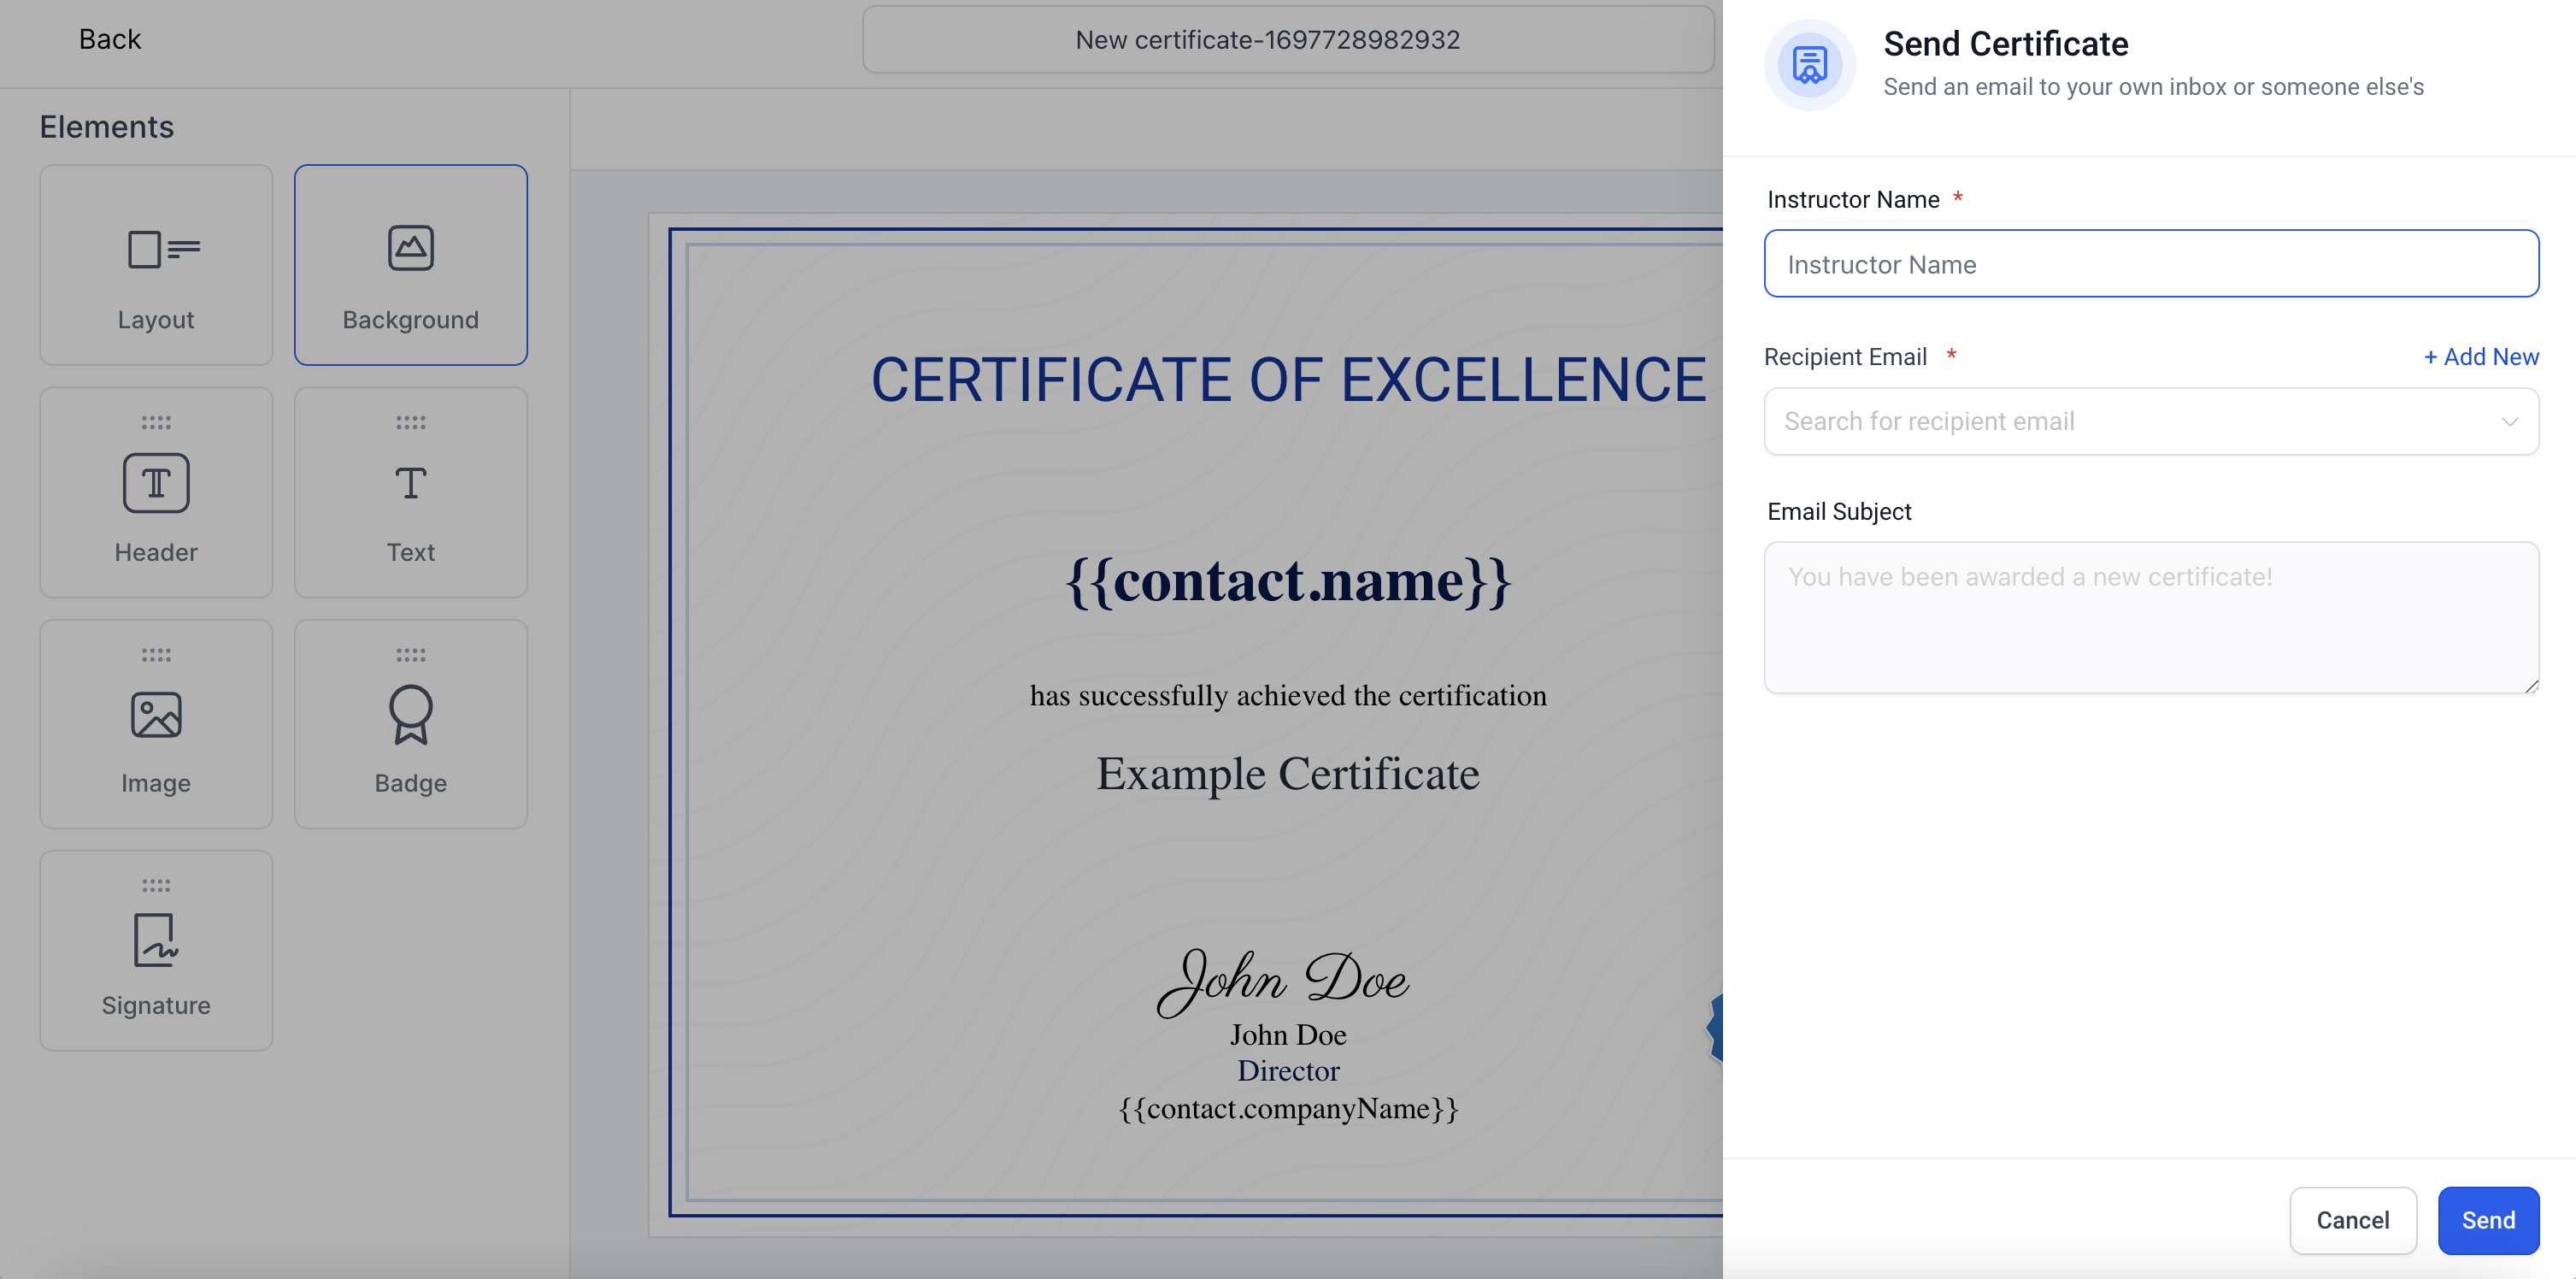Image resolution: width=2576 pixels, height=1279 pixels.
Task: Click the Instructor Name input field
Action: (2150, 264)
